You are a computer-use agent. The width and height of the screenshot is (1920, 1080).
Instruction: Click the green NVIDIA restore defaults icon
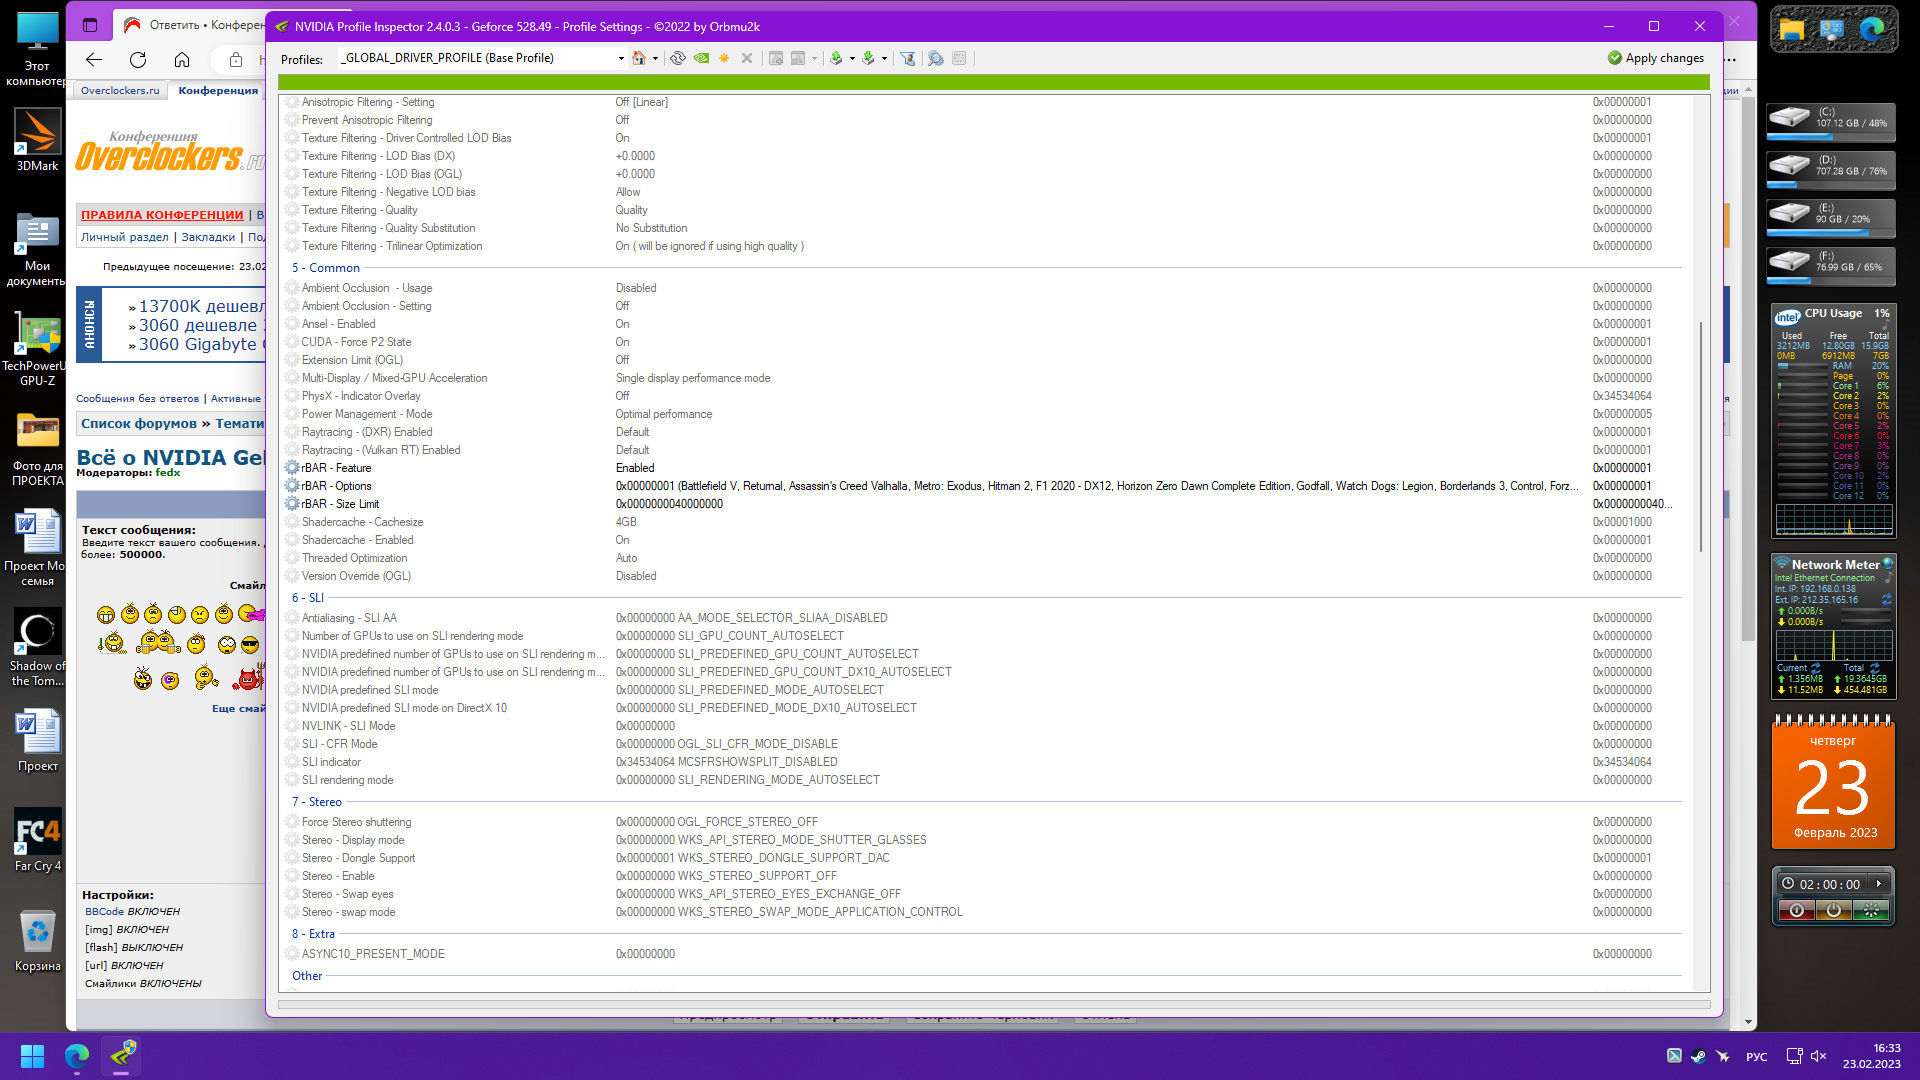[701, 58]
